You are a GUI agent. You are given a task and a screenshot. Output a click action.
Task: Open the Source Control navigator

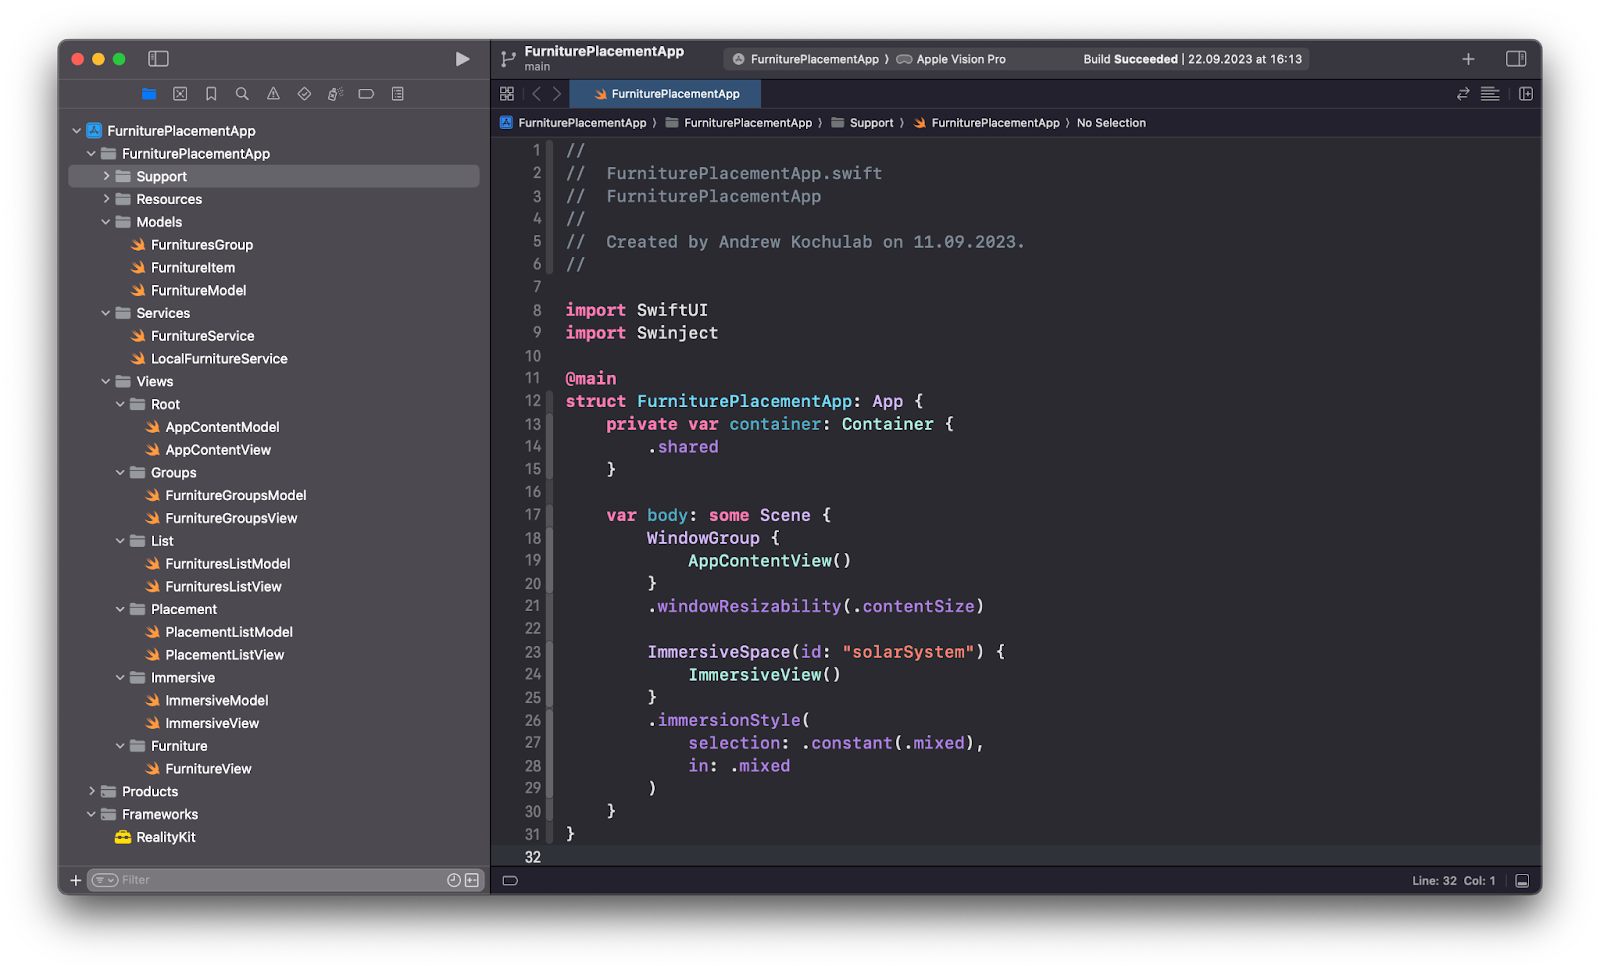coord(180,94)
